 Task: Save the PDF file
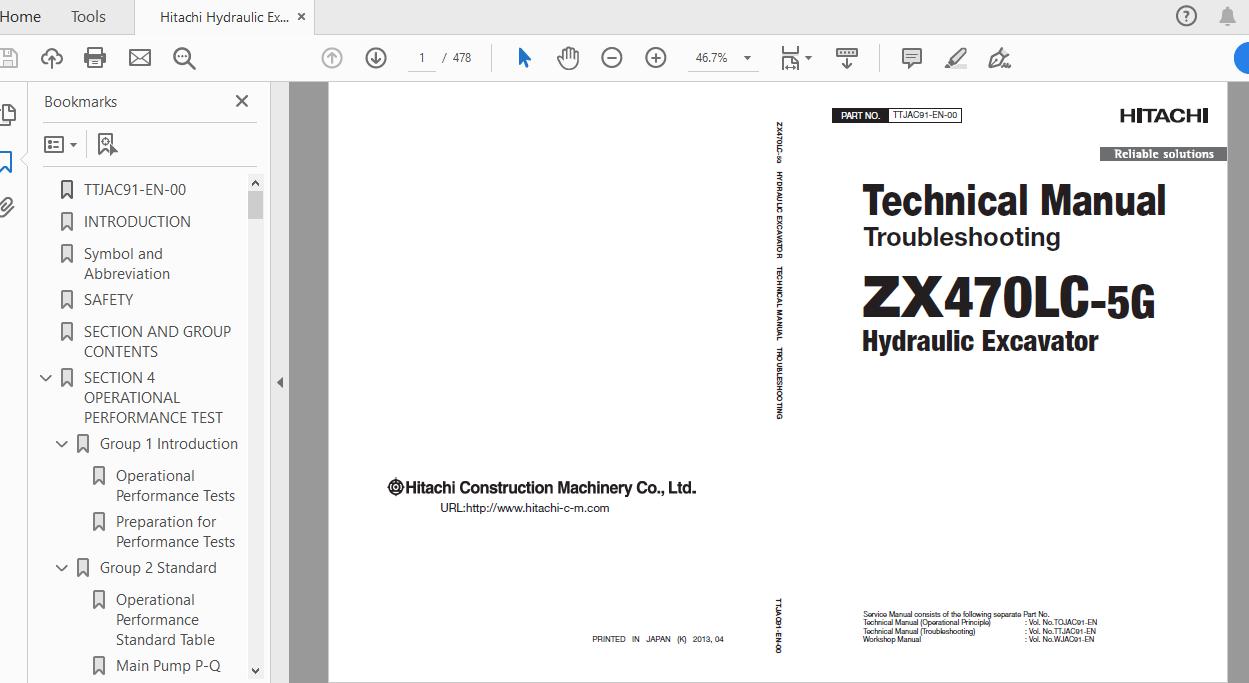pos(8,57)
